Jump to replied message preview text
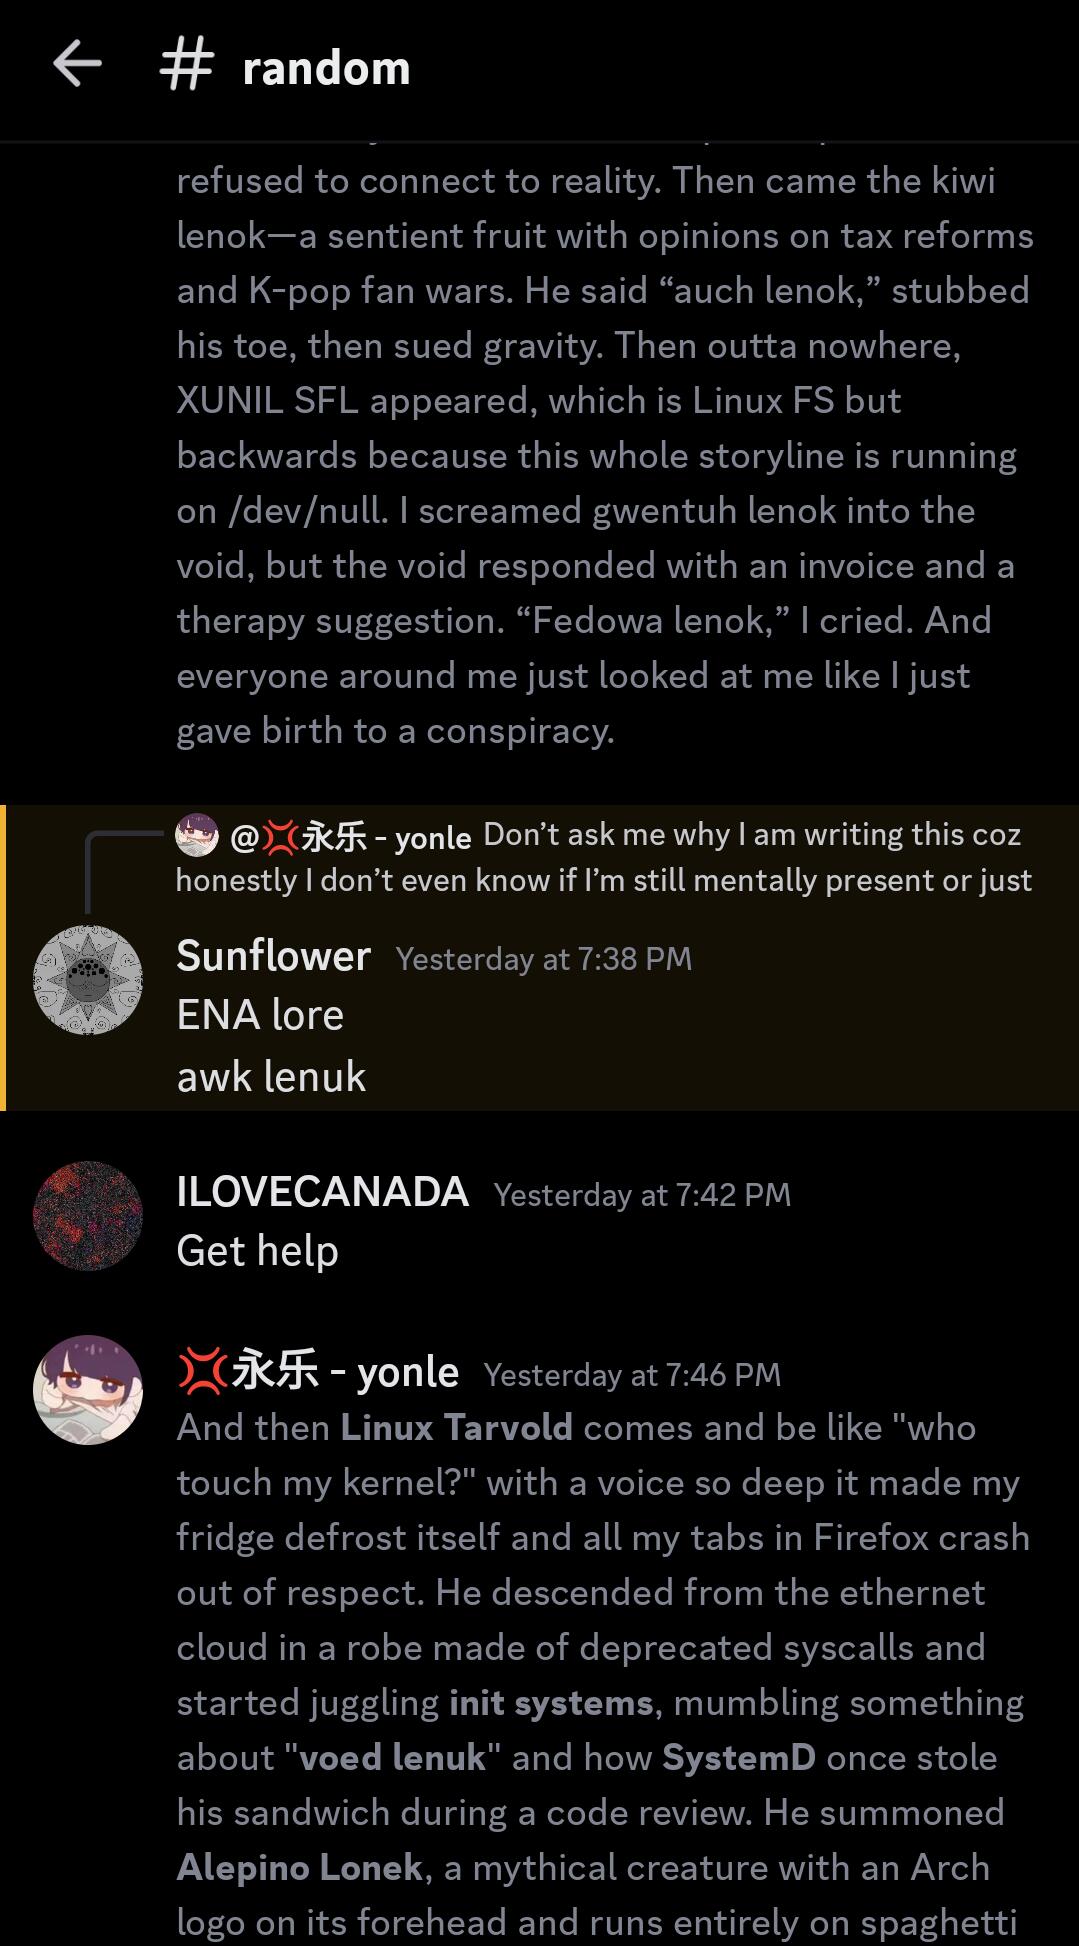Screen dimensions: 1079x1946 pos(603,857)
